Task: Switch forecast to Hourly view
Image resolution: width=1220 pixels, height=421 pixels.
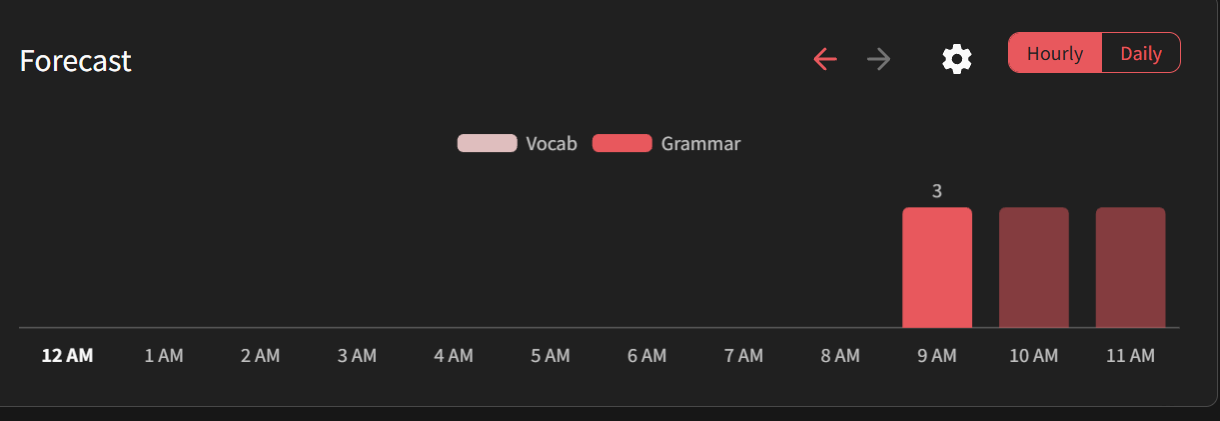Action: (1055, 54)
